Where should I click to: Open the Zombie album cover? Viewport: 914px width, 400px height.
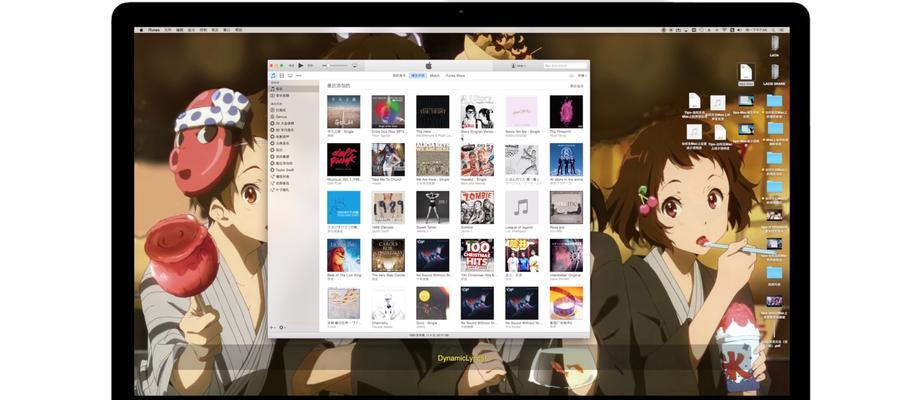(477, 208)
